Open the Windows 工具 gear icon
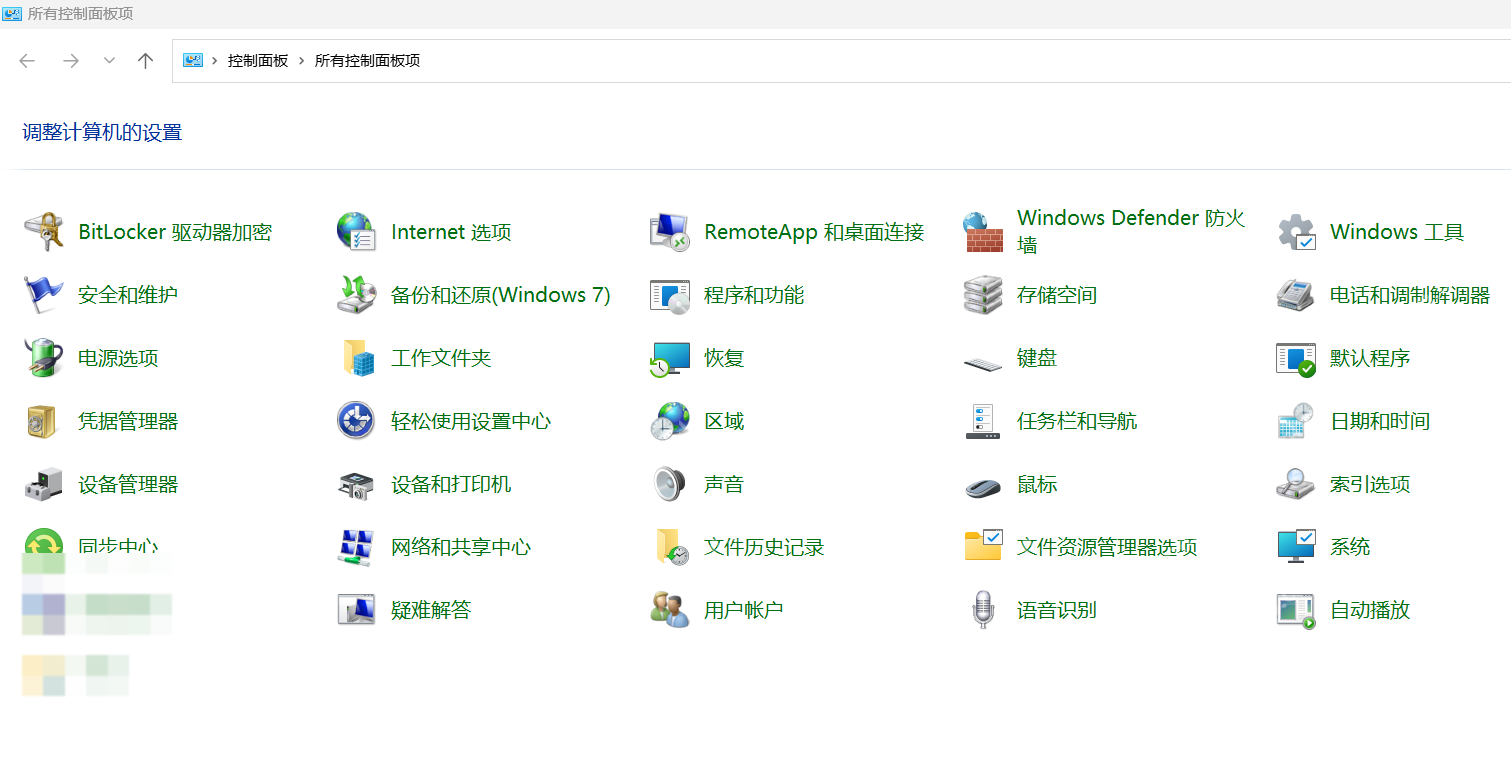Viewport: 1511px width, 757px height. (x=1296, y=232)
